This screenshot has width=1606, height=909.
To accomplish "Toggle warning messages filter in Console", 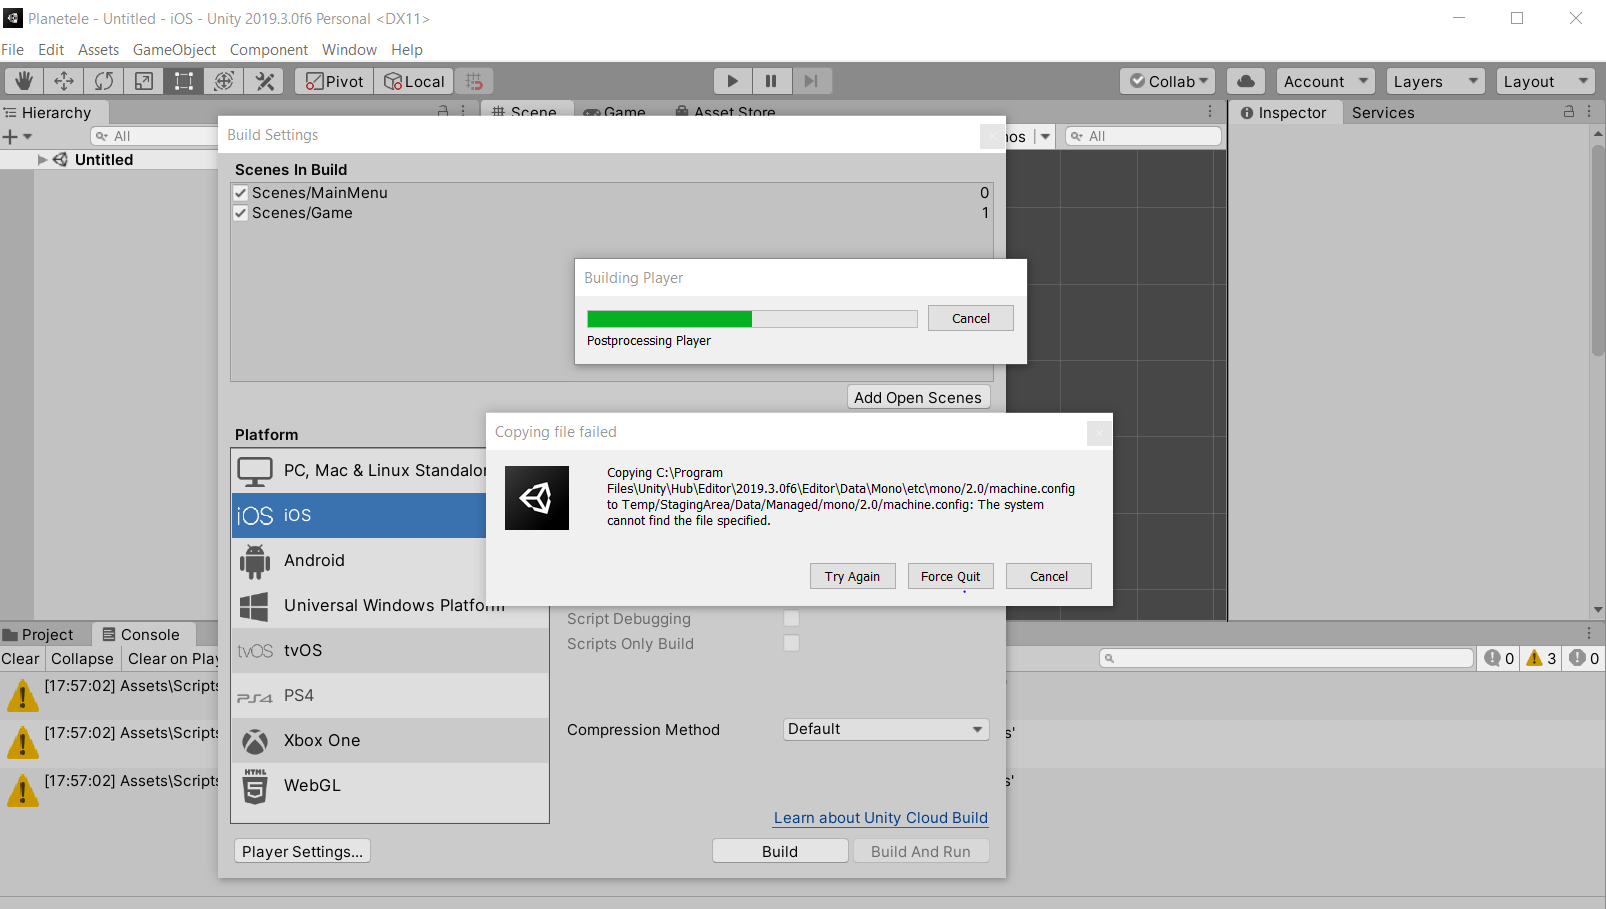I will click(1540, 658).
